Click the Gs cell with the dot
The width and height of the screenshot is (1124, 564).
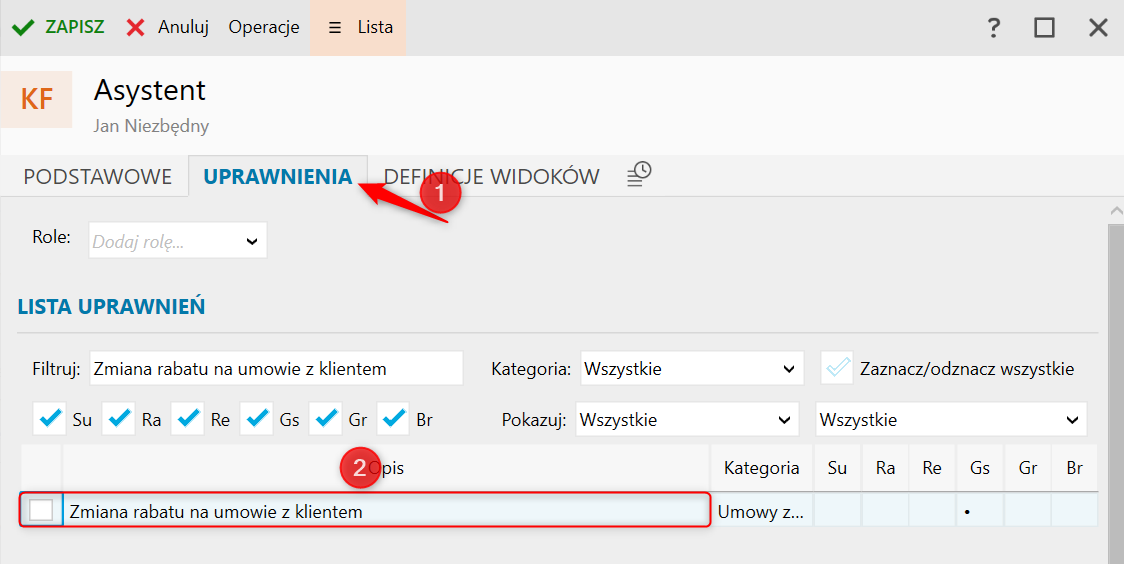pos(980,512)
